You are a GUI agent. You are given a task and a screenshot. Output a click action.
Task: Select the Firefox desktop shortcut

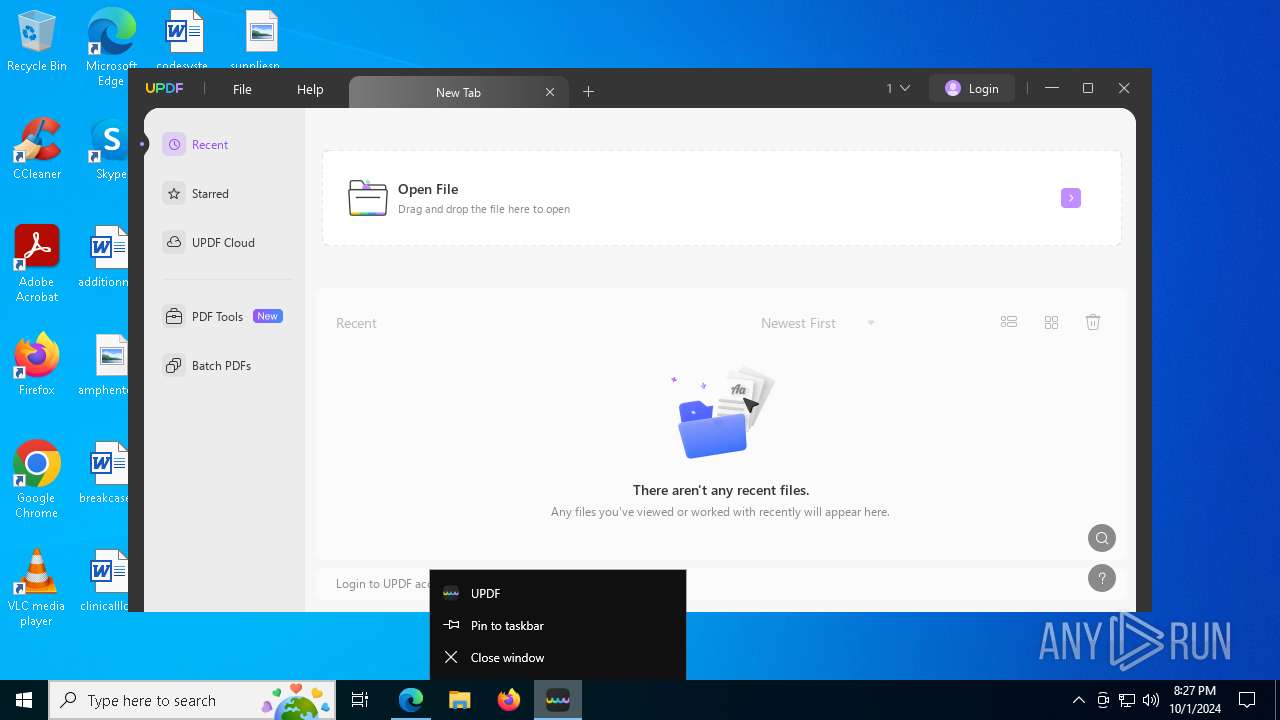point(37,365)
